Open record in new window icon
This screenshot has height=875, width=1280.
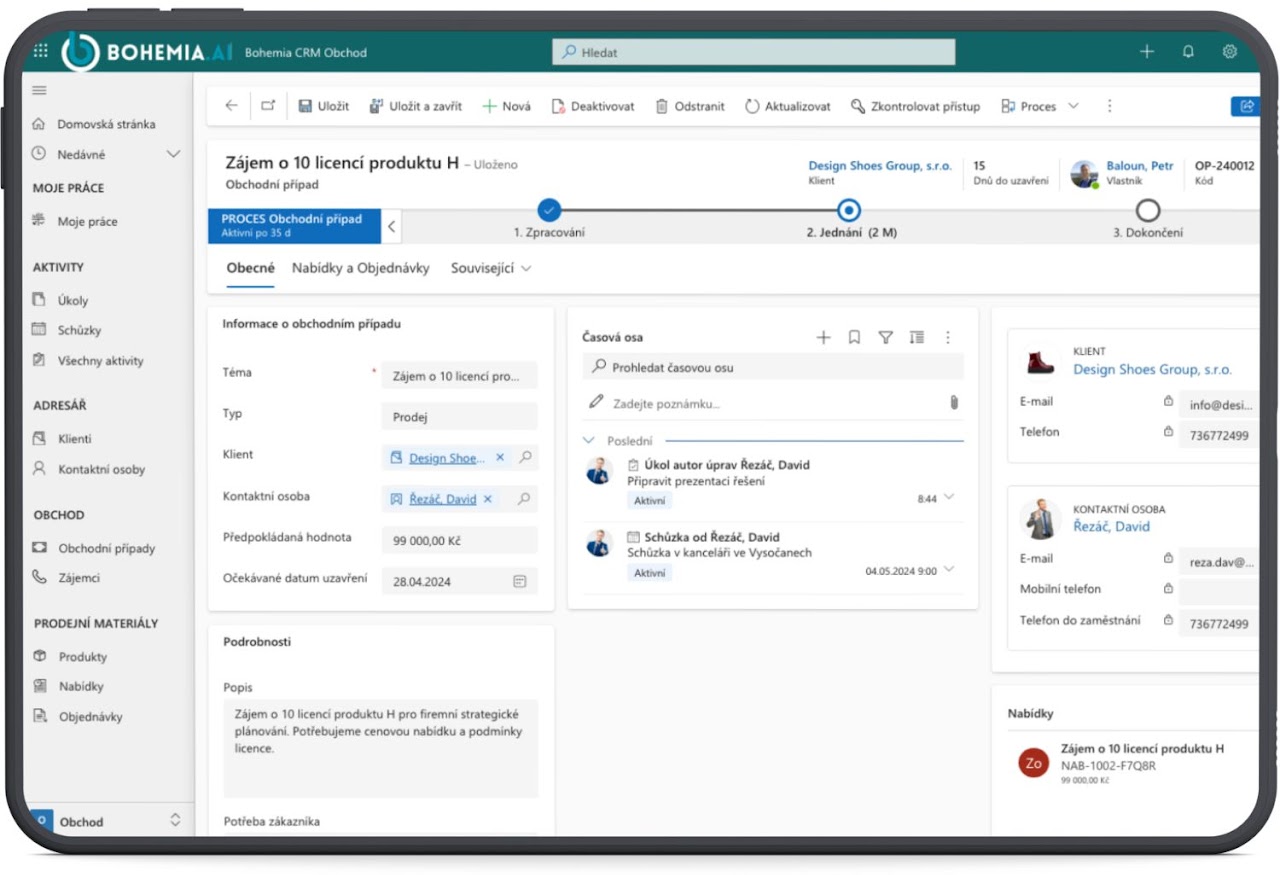(x=268, y=106)
